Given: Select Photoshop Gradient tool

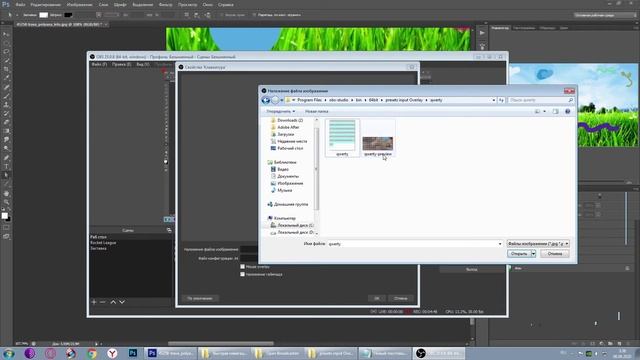Looking at the screenshot, I should point(6,131).
